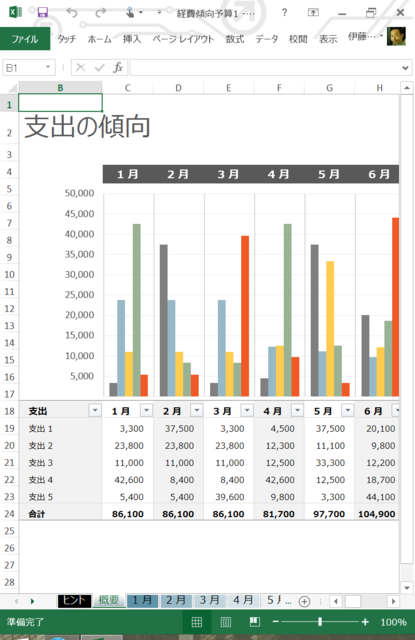The width and height of the screenshot is (415, 640).
Task: Toggle touch/mouse mode icon
Action: click(x=130, y=13)
